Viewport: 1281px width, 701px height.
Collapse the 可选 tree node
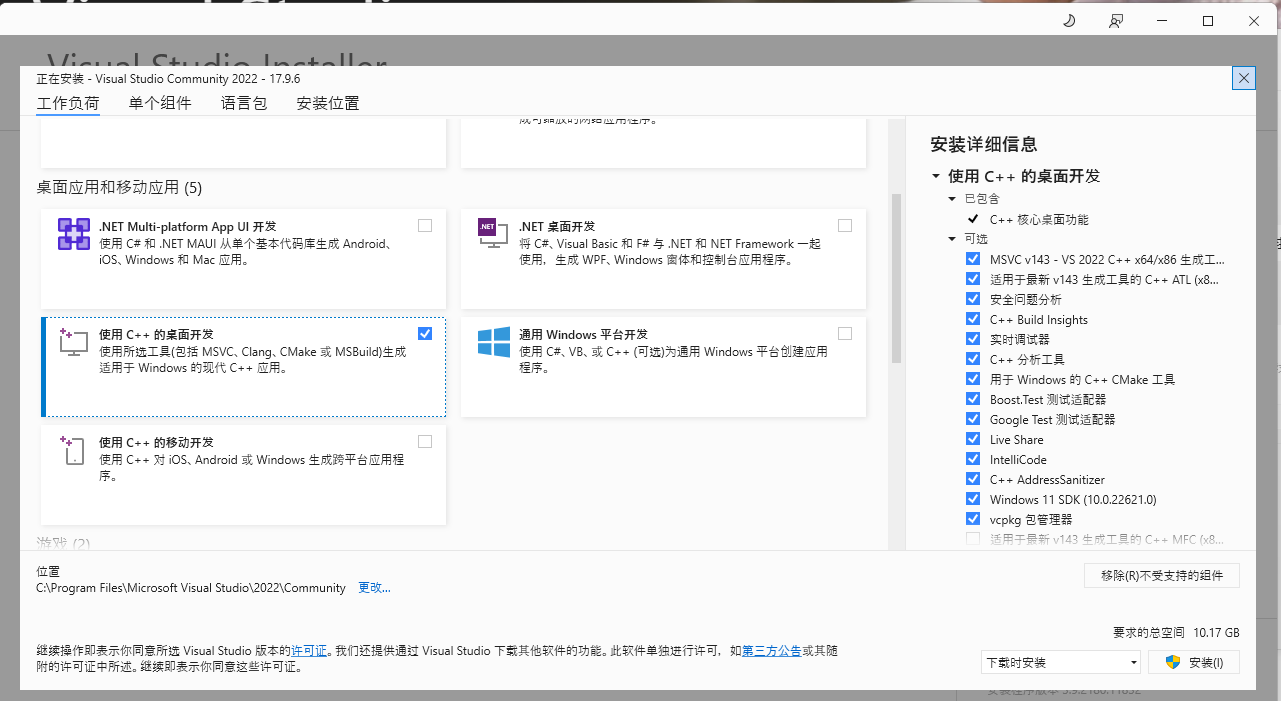coord(952,239)
